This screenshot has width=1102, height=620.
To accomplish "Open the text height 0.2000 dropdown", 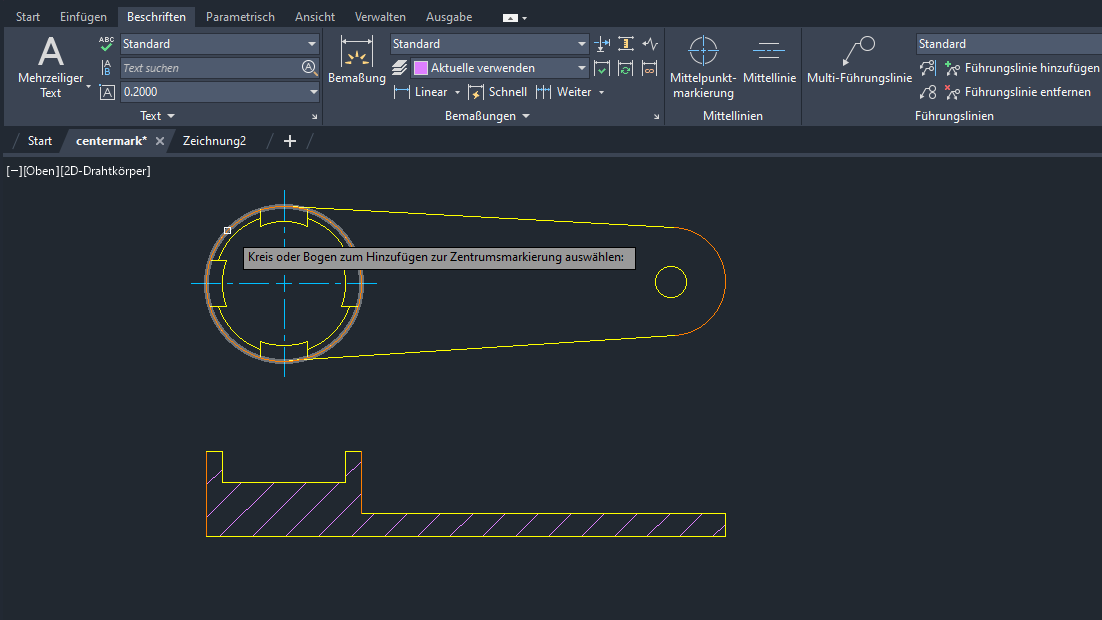I will 313,92.
